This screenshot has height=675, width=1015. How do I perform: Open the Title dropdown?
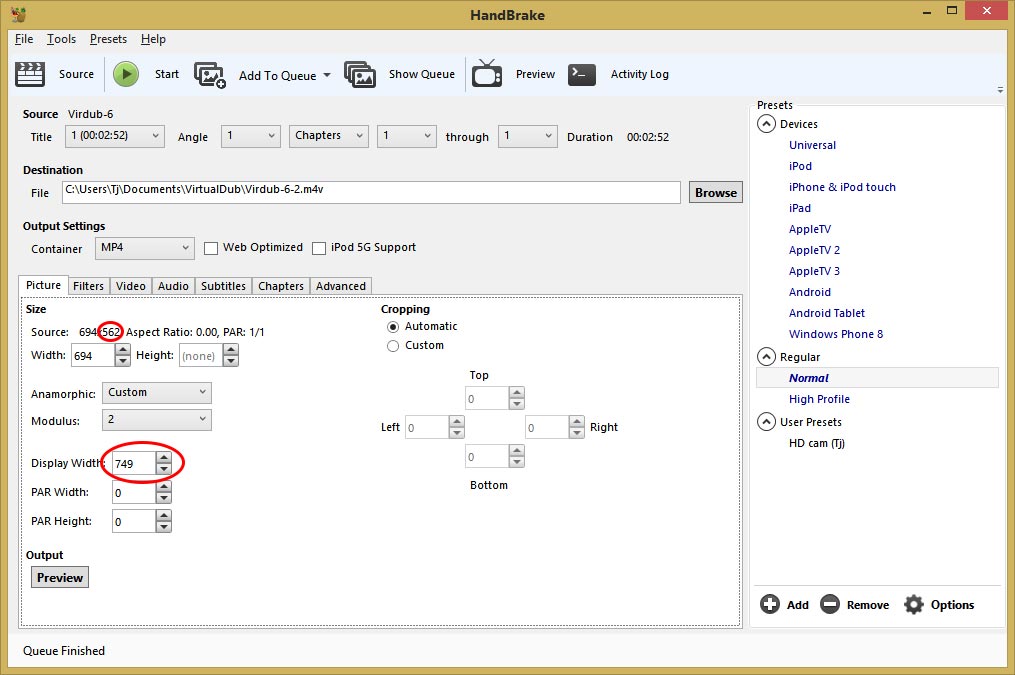(x=115, y=136)
